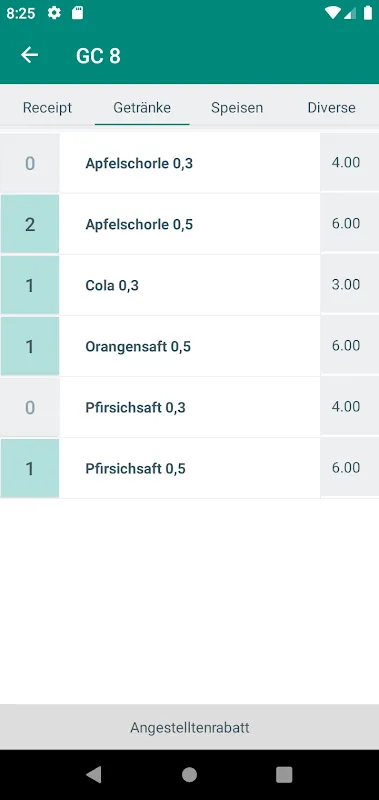Tap the GC 8 title
379x800 pixels.
point(98,56)
